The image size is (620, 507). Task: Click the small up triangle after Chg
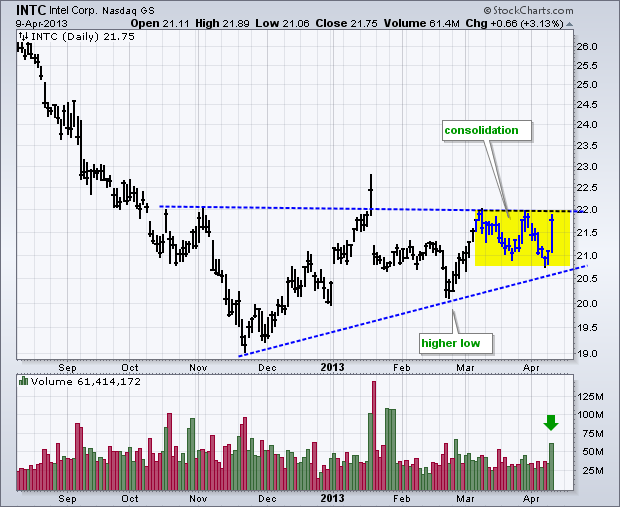(569, 24)
